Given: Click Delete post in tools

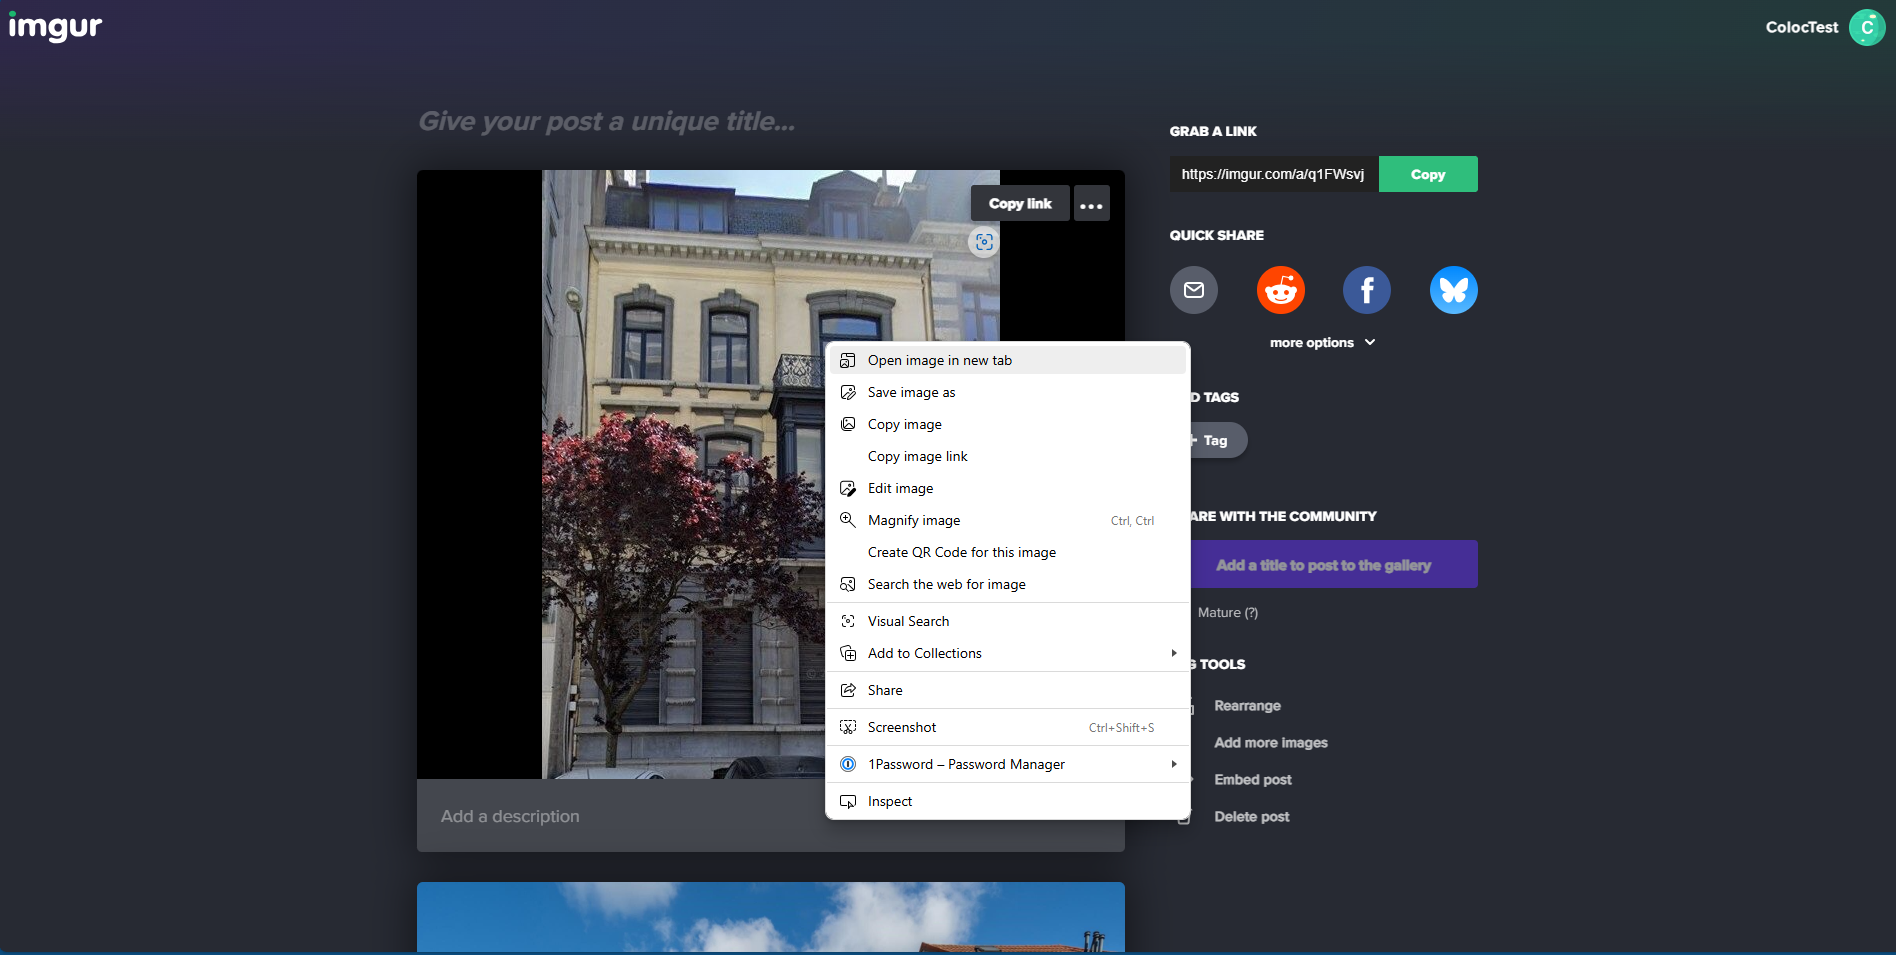Looking at the screenshot, I should pyautogui.click(x=1251, y=817).
